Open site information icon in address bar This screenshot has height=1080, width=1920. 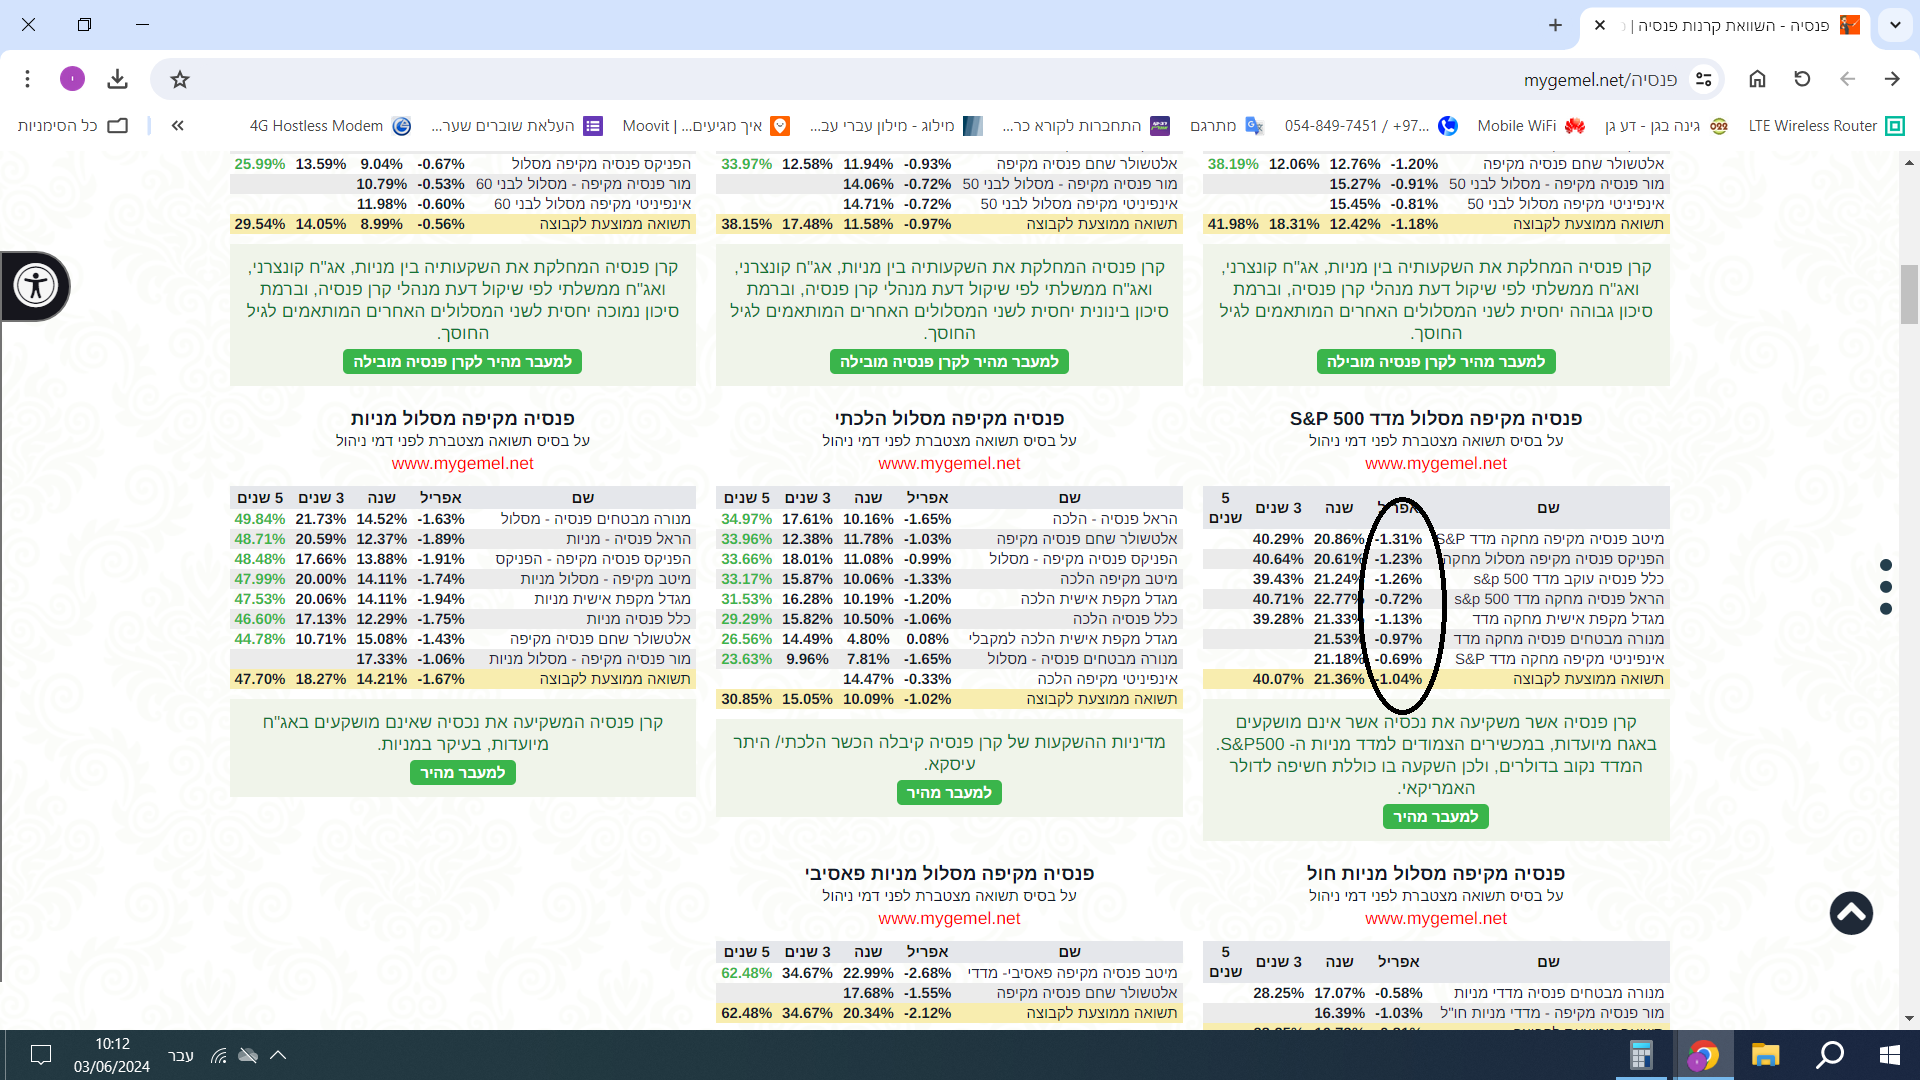point(1704,79)
